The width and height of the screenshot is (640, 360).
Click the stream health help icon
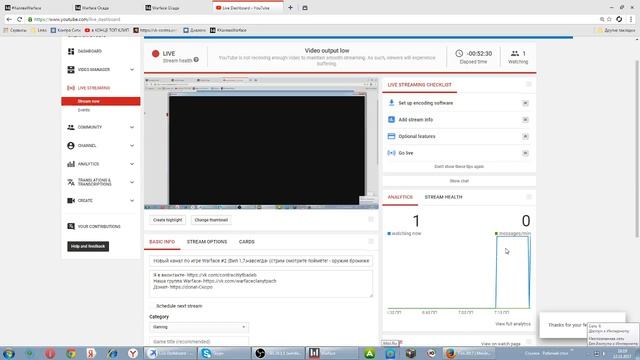point(196,60)
